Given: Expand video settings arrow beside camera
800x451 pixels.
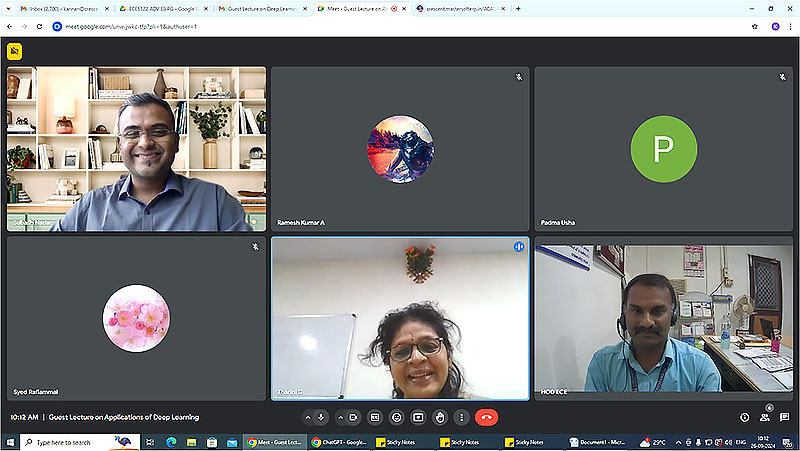Looking at the screenshot, I should tap(341, 417).
